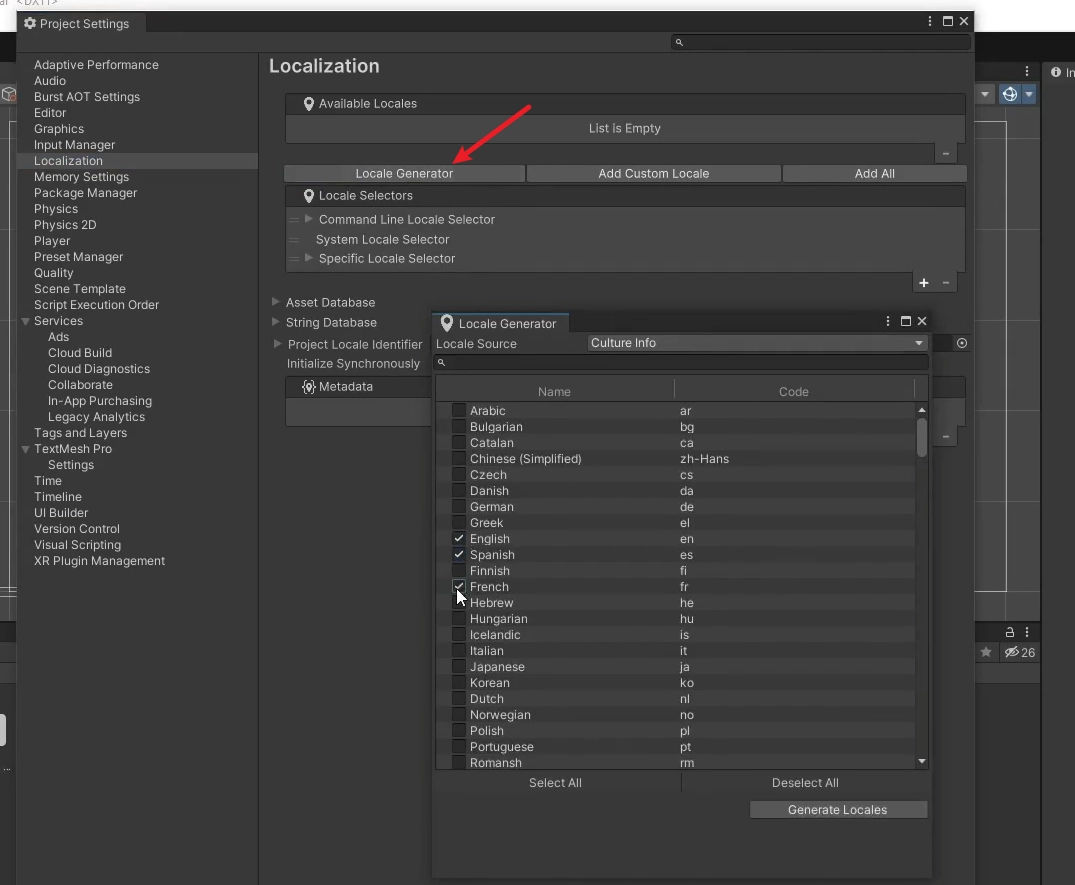Sort locales by Name column header
The image size is (1075, 885).
pos(555,391)
